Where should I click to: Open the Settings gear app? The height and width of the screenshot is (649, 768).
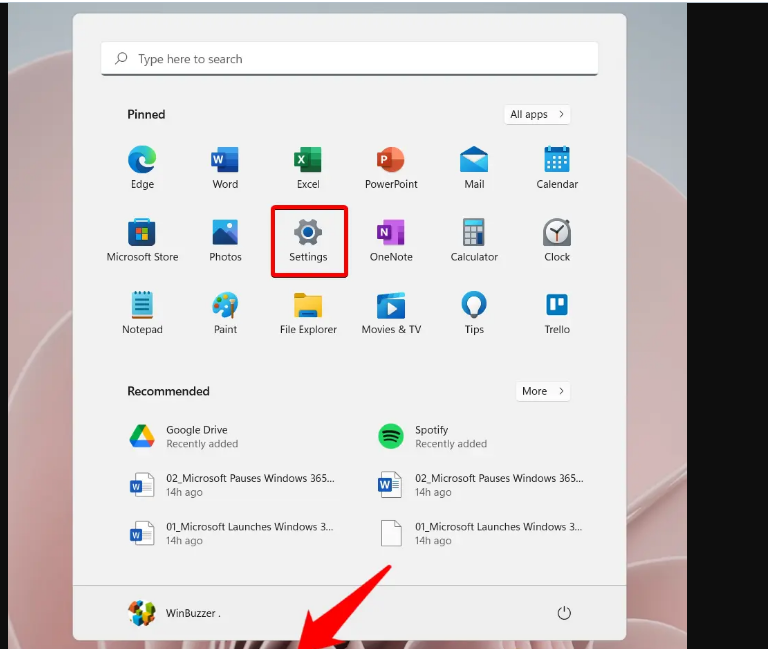[x=308, y=240]
